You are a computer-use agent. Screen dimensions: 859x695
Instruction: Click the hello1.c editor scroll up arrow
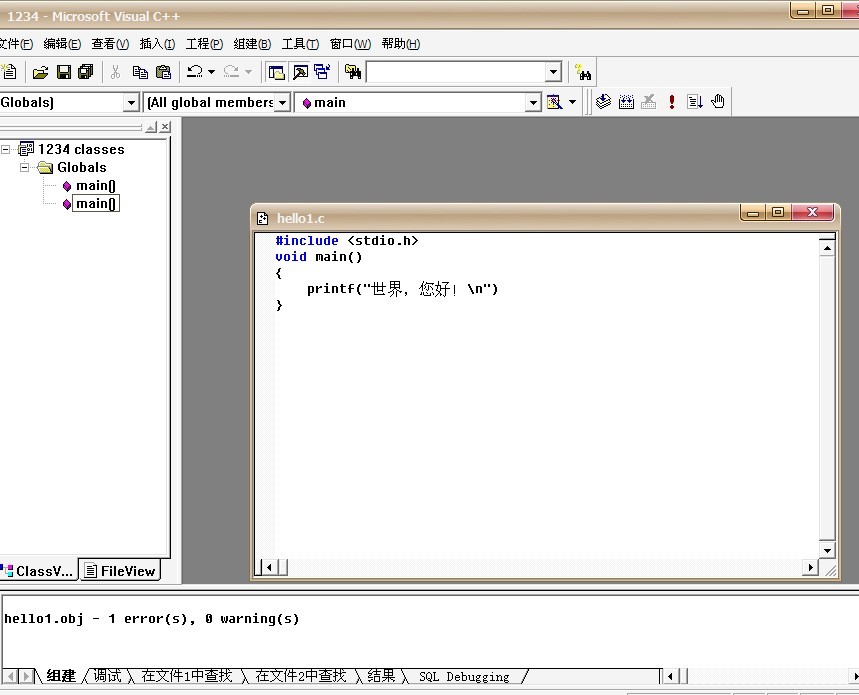pyautogui.click(x=827, y=248)
